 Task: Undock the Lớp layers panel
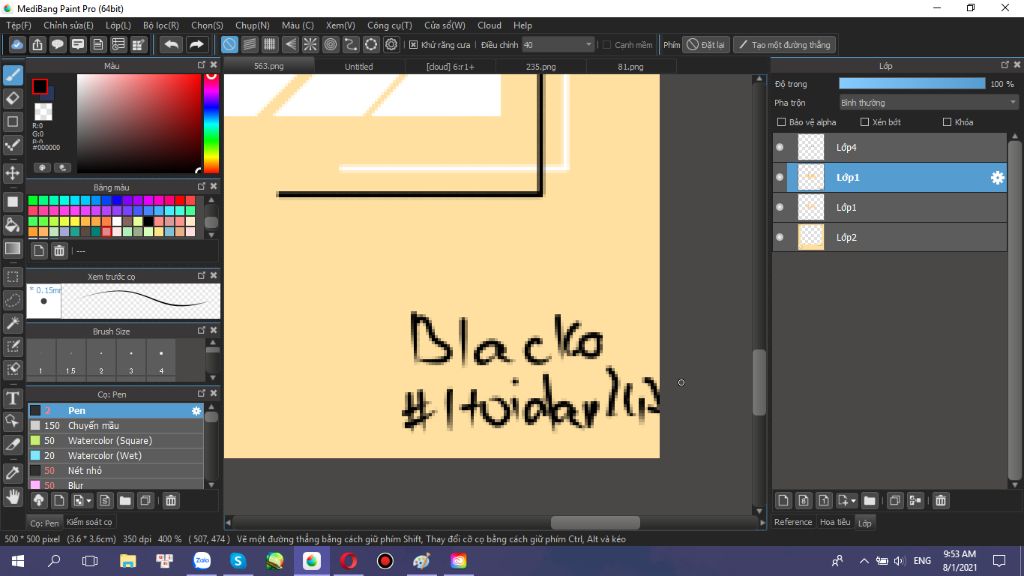(x=1004, y=65)
